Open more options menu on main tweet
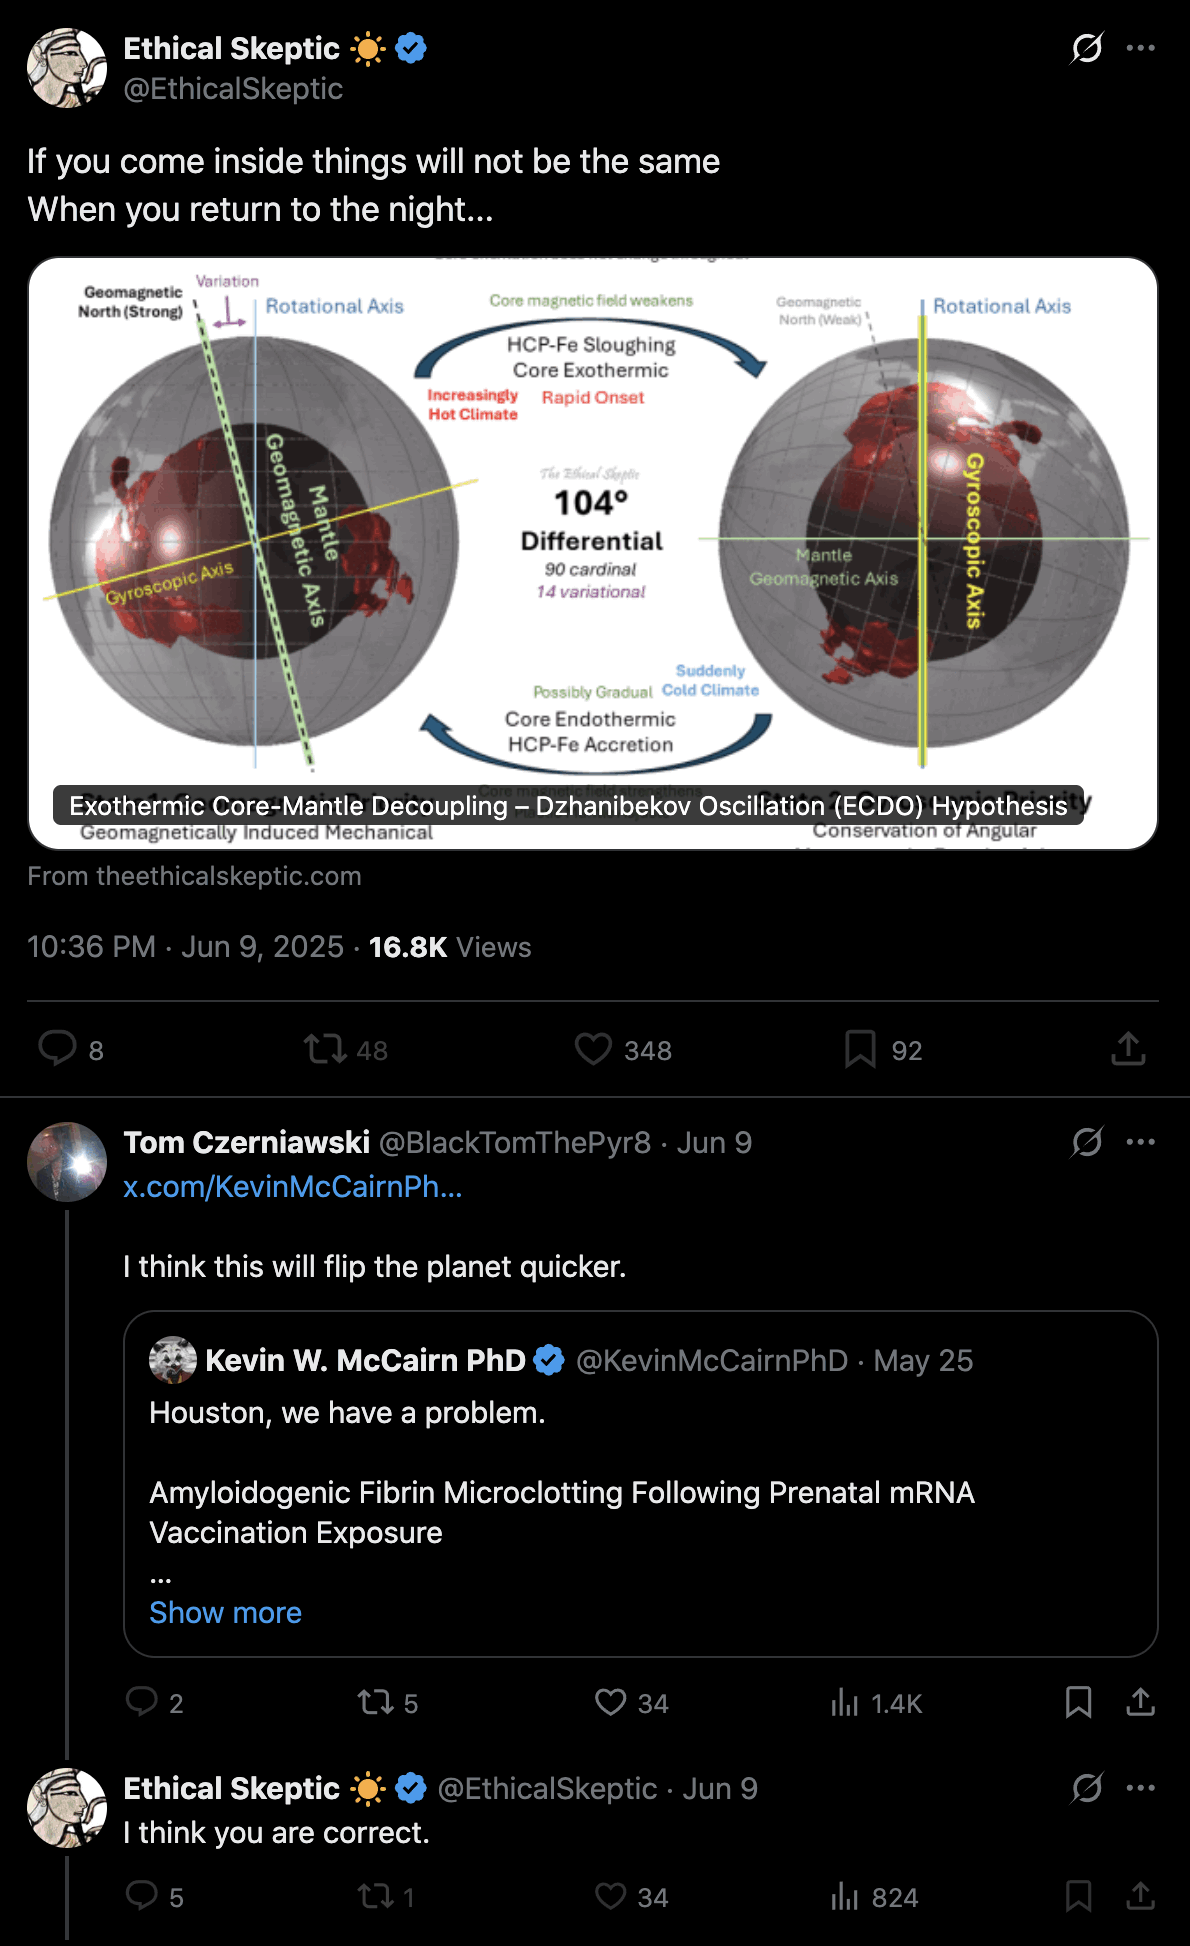This screenshot has width=1190, height=1946. pyautogui.click(x=1141, y=48)
